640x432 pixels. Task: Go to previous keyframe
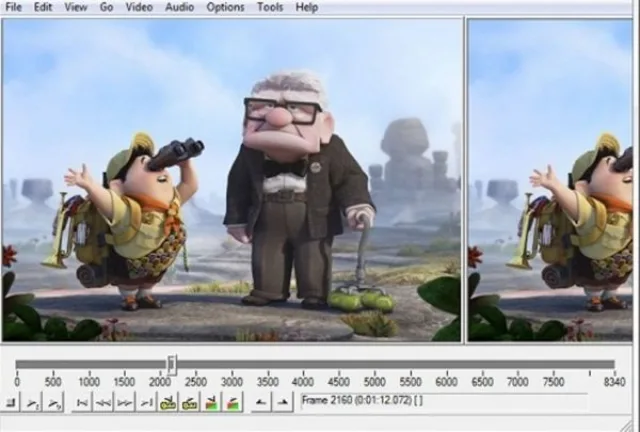[168, 403]
